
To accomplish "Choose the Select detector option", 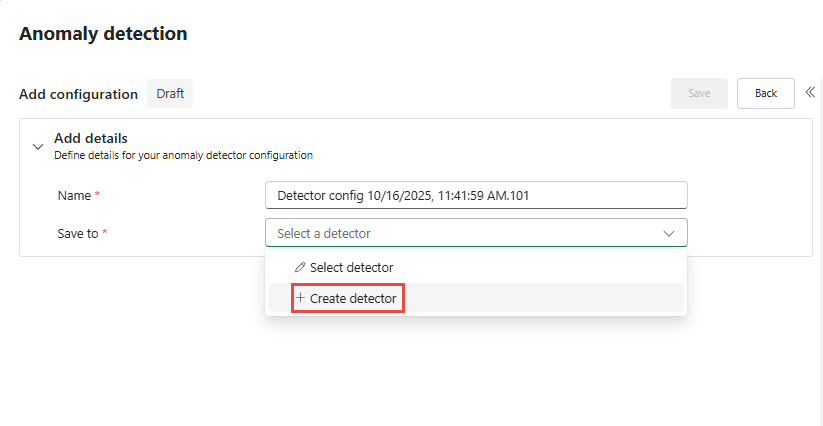I will 476,268.
